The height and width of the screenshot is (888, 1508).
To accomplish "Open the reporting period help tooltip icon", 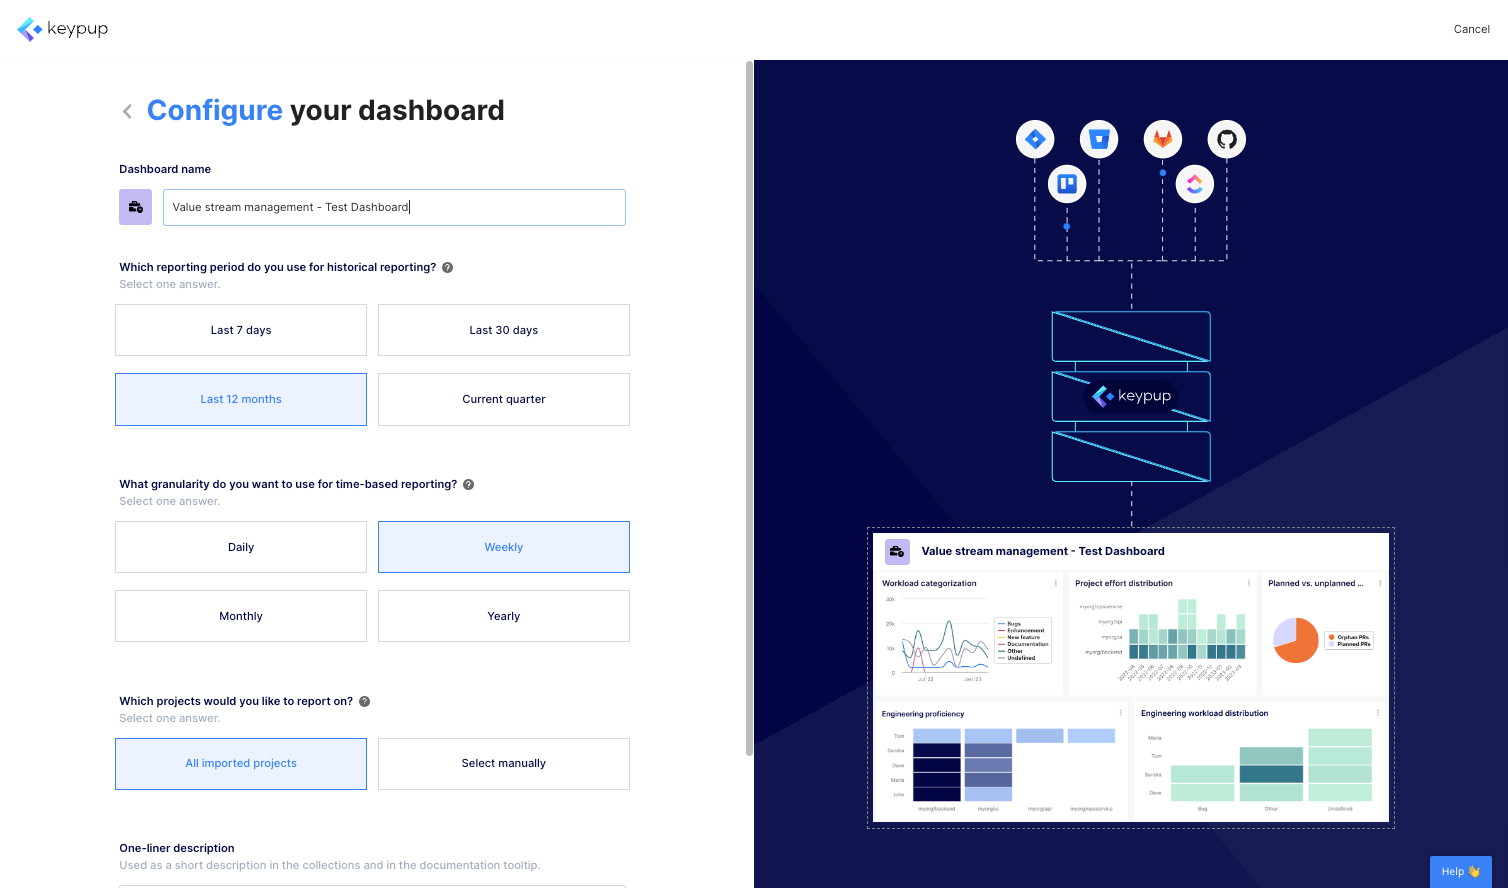I will (x=447, y=267).
